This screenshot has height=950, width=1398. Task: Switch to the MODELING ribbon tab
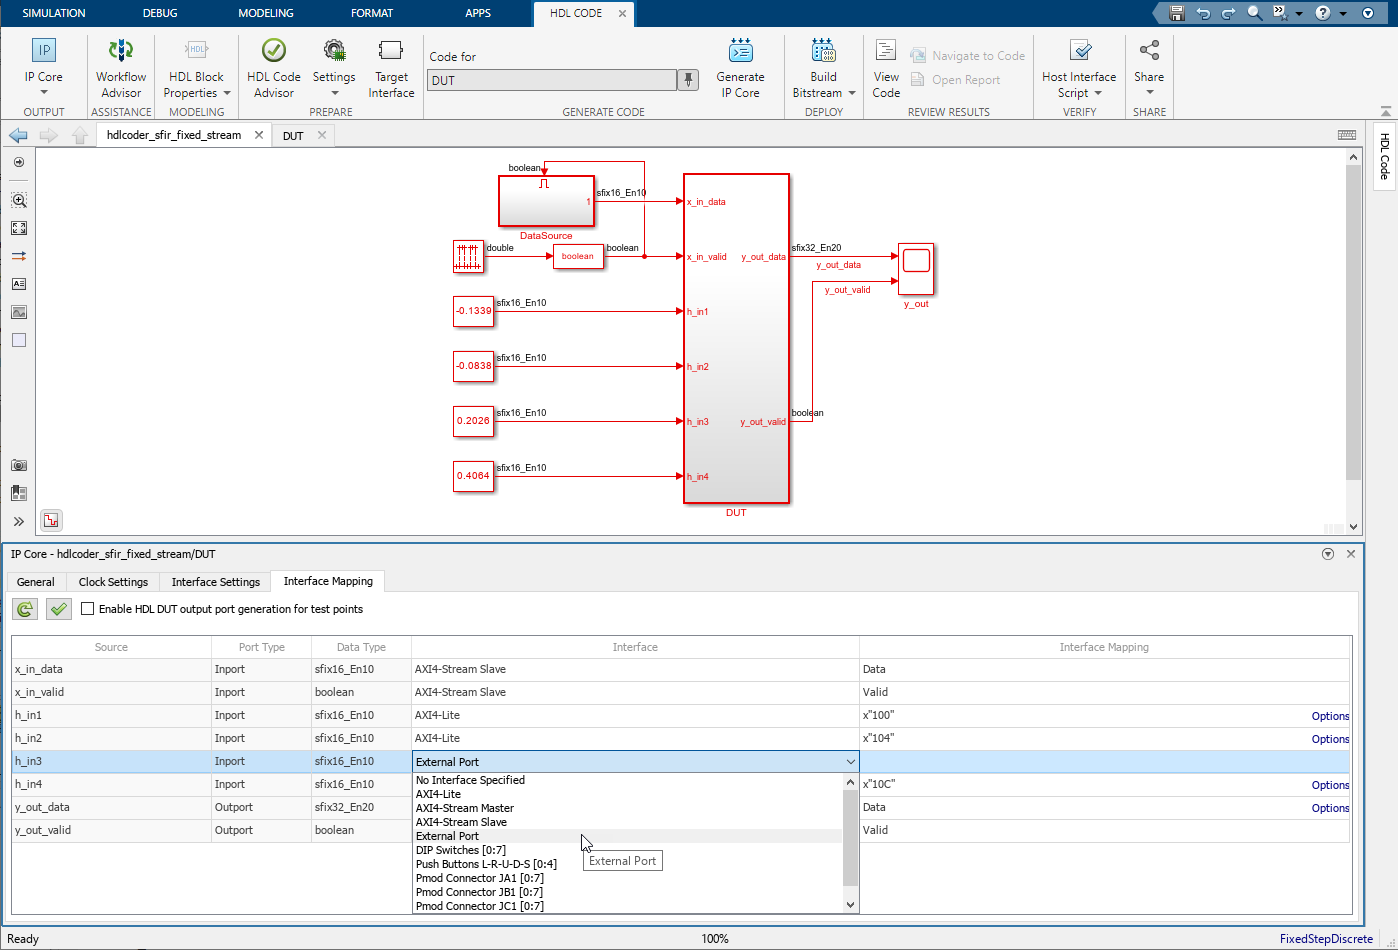click(266, 13)
